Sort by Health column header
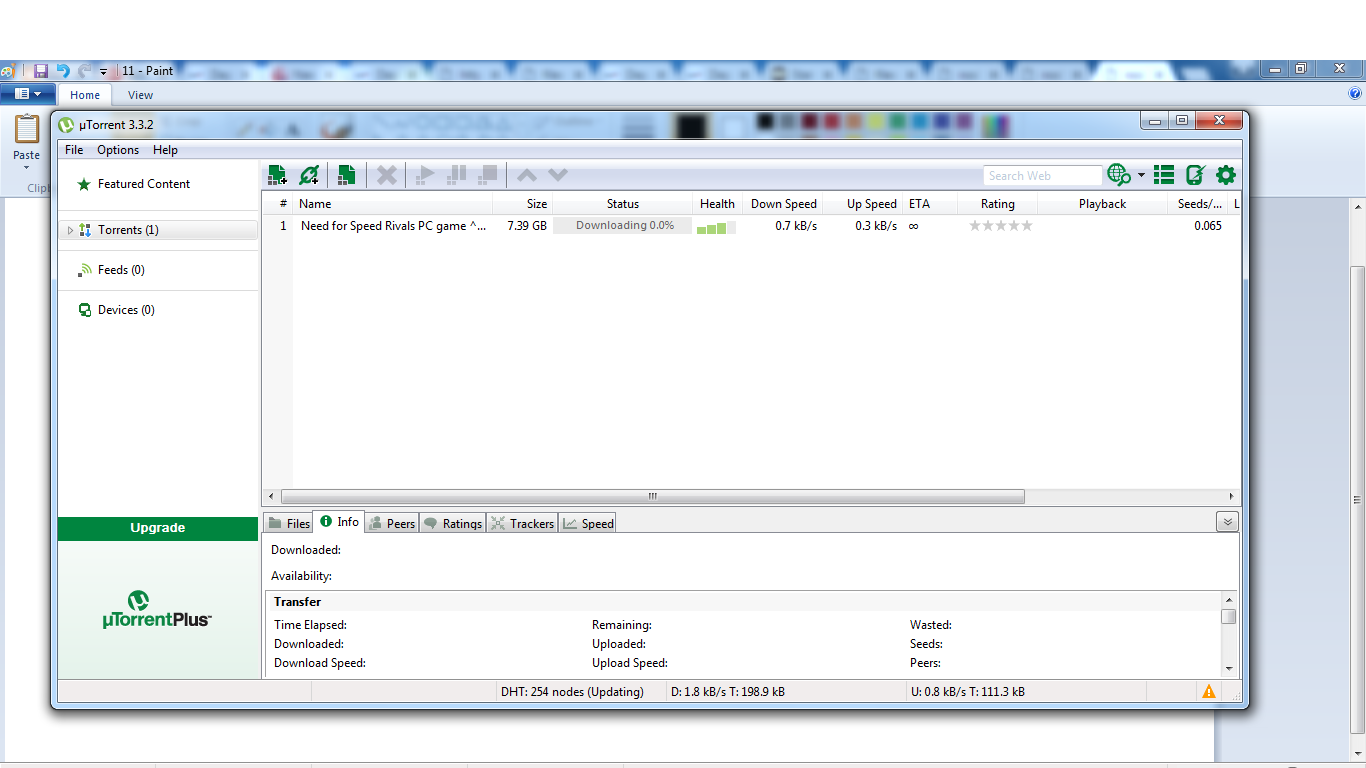The height and width of the screenshot is (768, 1366). [717, 204]
